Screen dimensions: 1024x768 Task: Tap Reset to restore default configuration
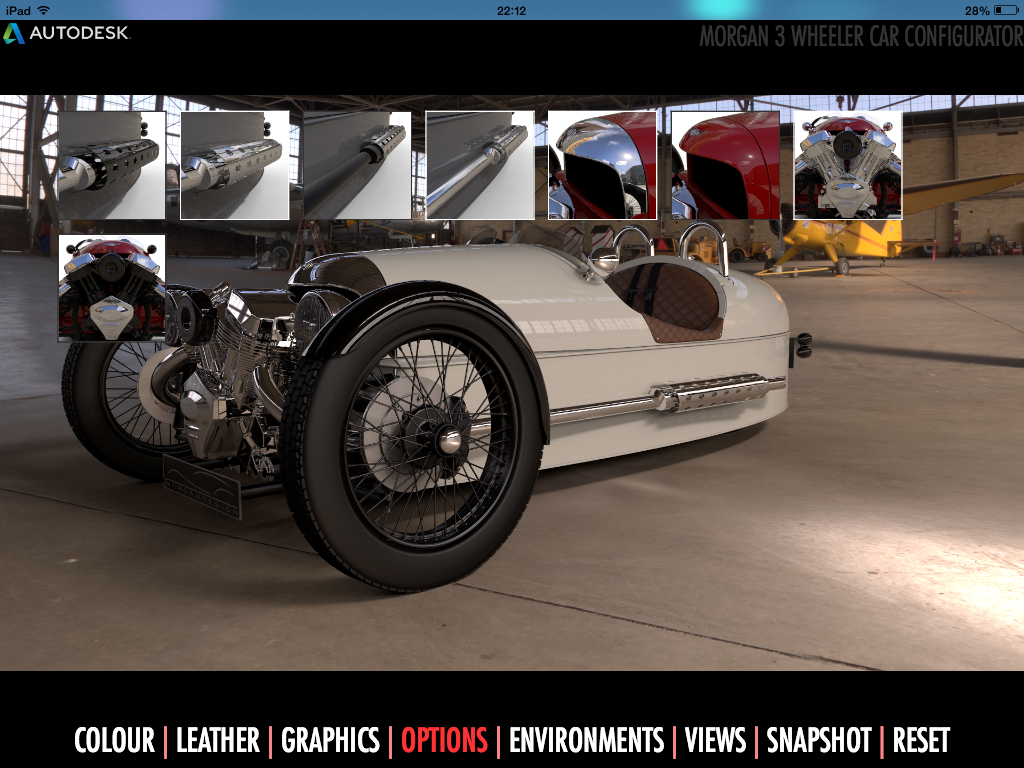pos(921,741)
